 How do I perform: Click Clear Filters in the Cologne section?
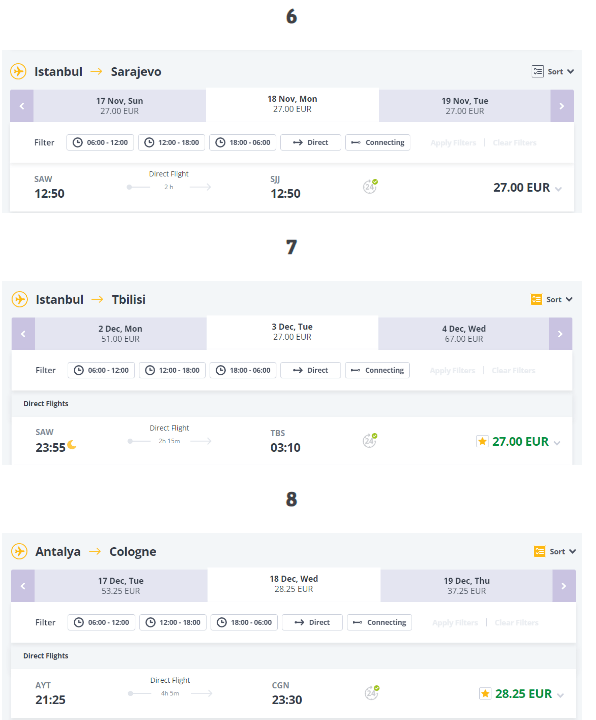517,623
